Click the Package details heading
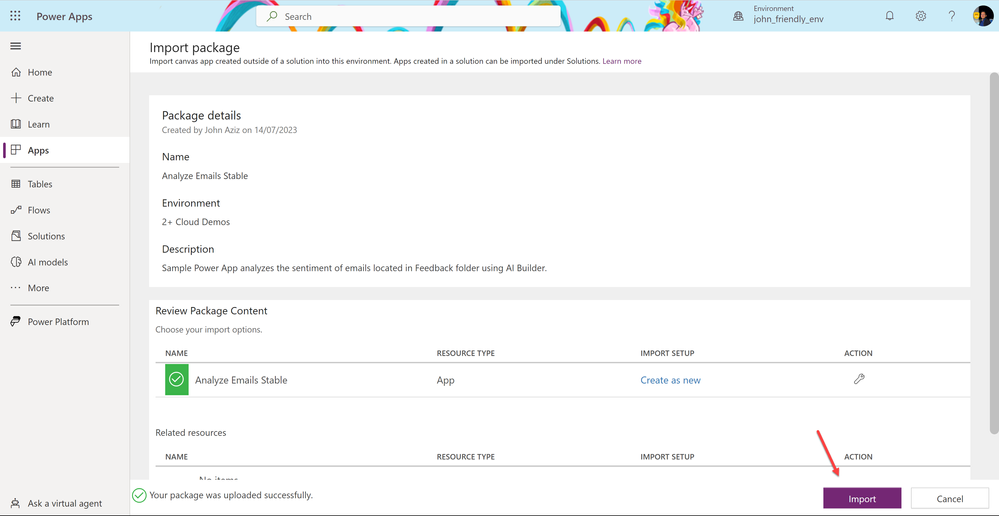 pos(201,116)
